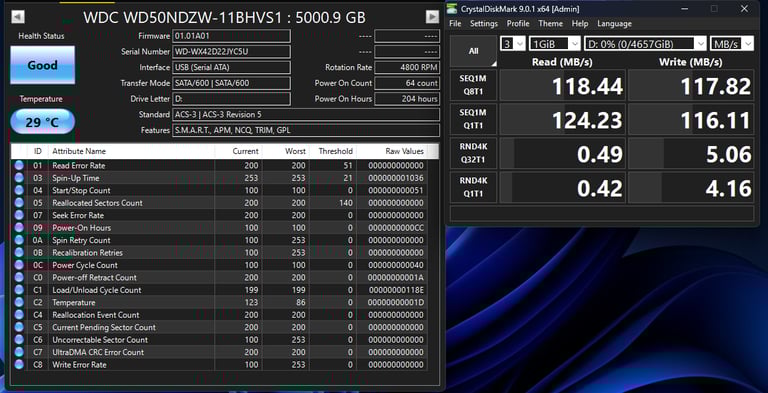Open the drive dropdown showing D: 0%
Viewport: 768px width, 393px height.
coord(645,44)
